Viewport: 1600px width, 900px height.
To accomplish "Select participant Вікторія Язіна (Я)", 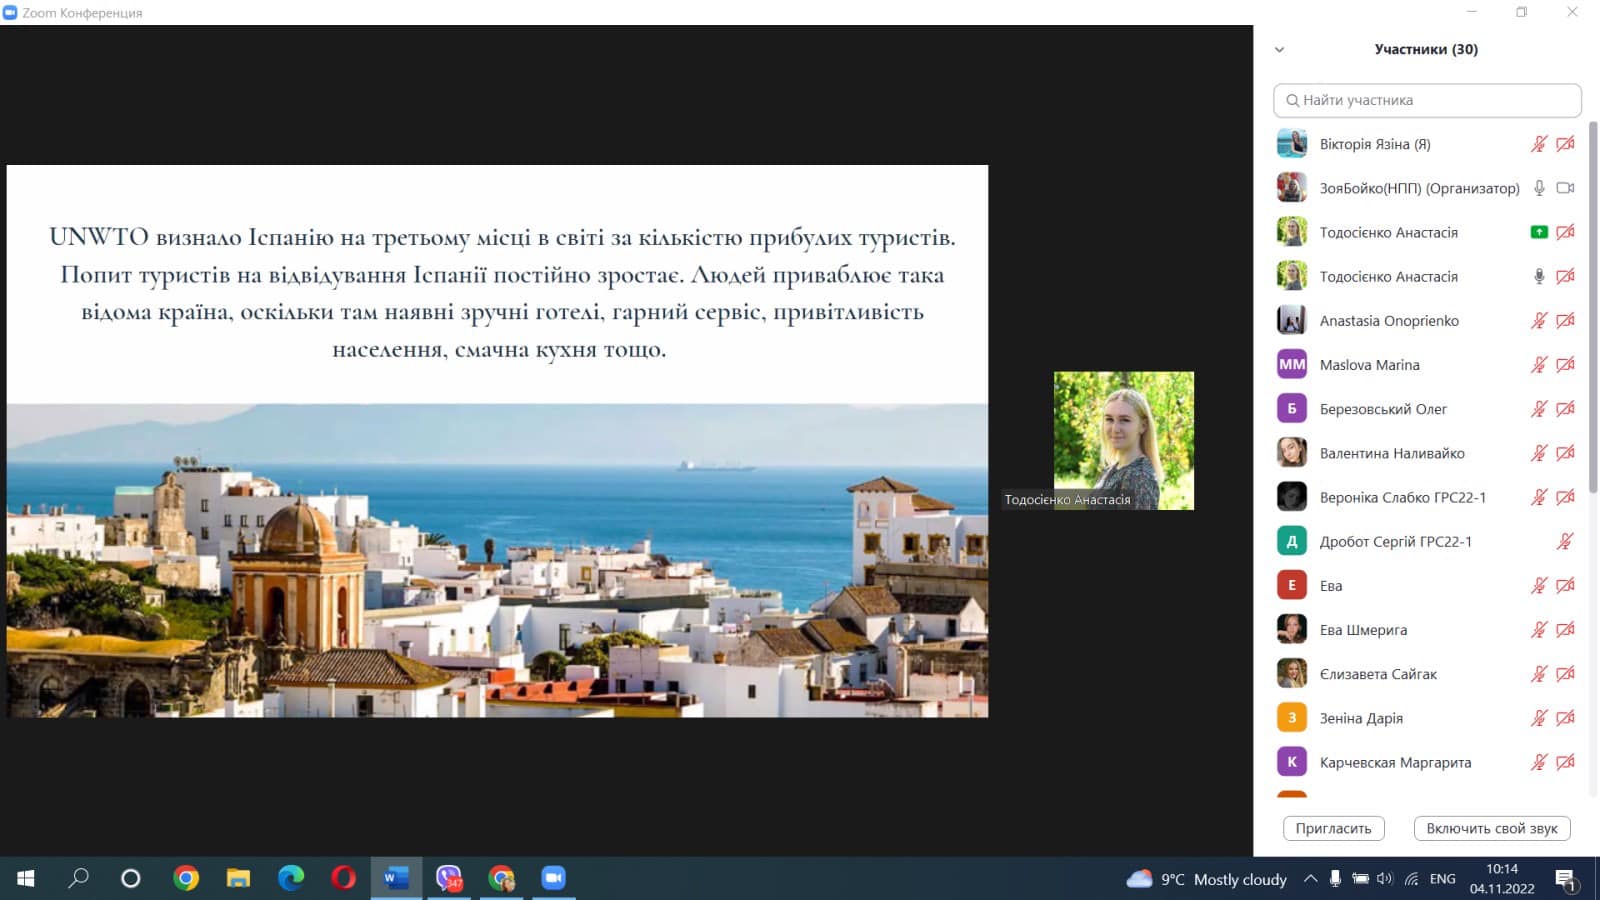I will point(1427,144).
